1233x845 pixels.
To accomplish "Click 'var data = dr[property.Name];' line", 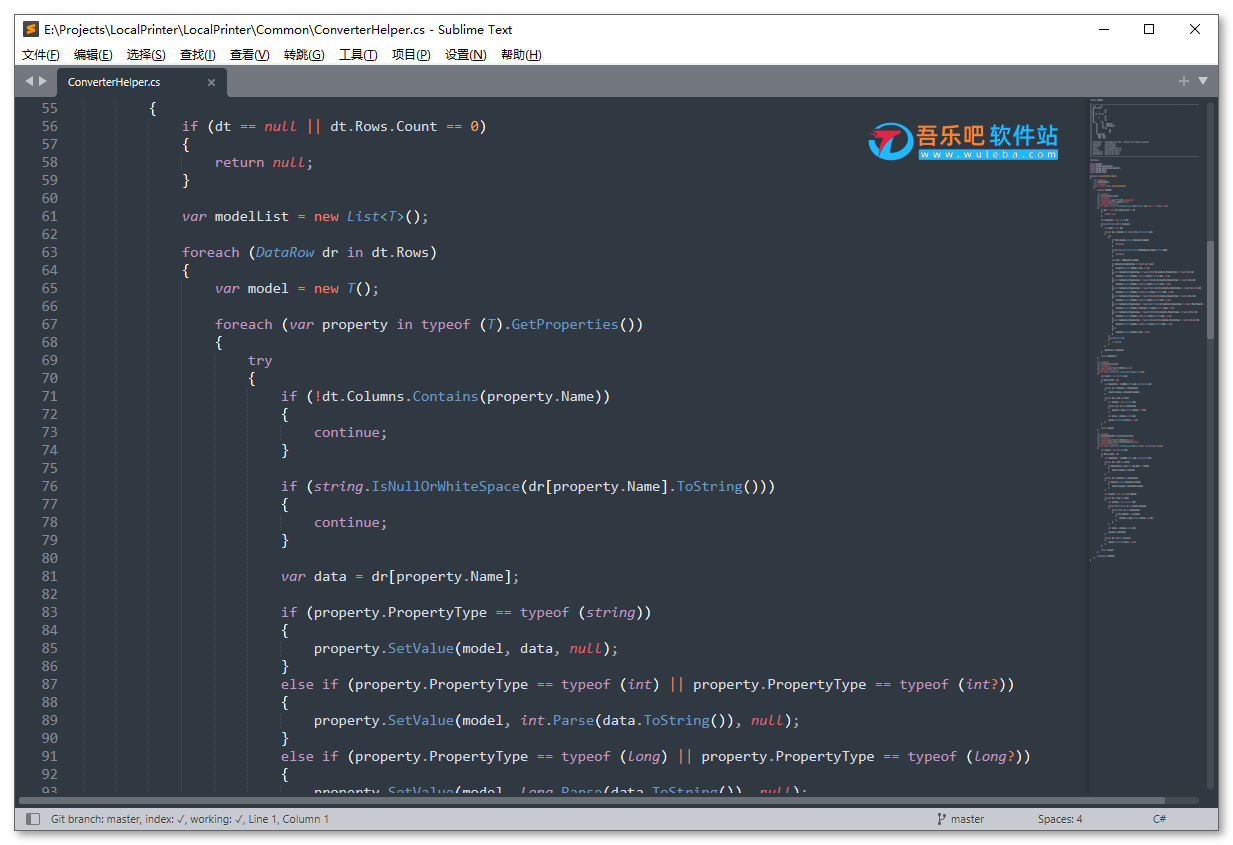I will pyautogui.click(x=400, y=576).
